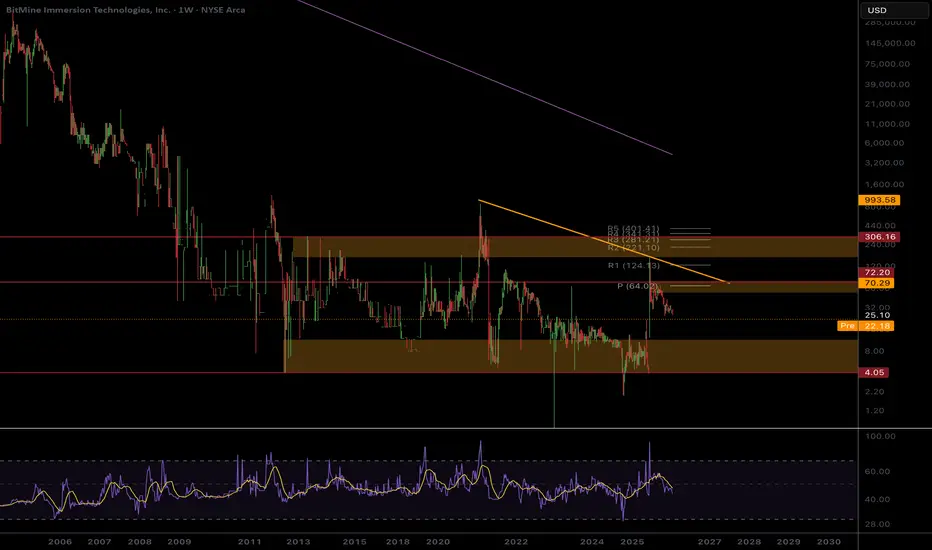Screen dimensions: 932x550
Task: Select the 993.58 orange price label
Action: pos(879,200)
